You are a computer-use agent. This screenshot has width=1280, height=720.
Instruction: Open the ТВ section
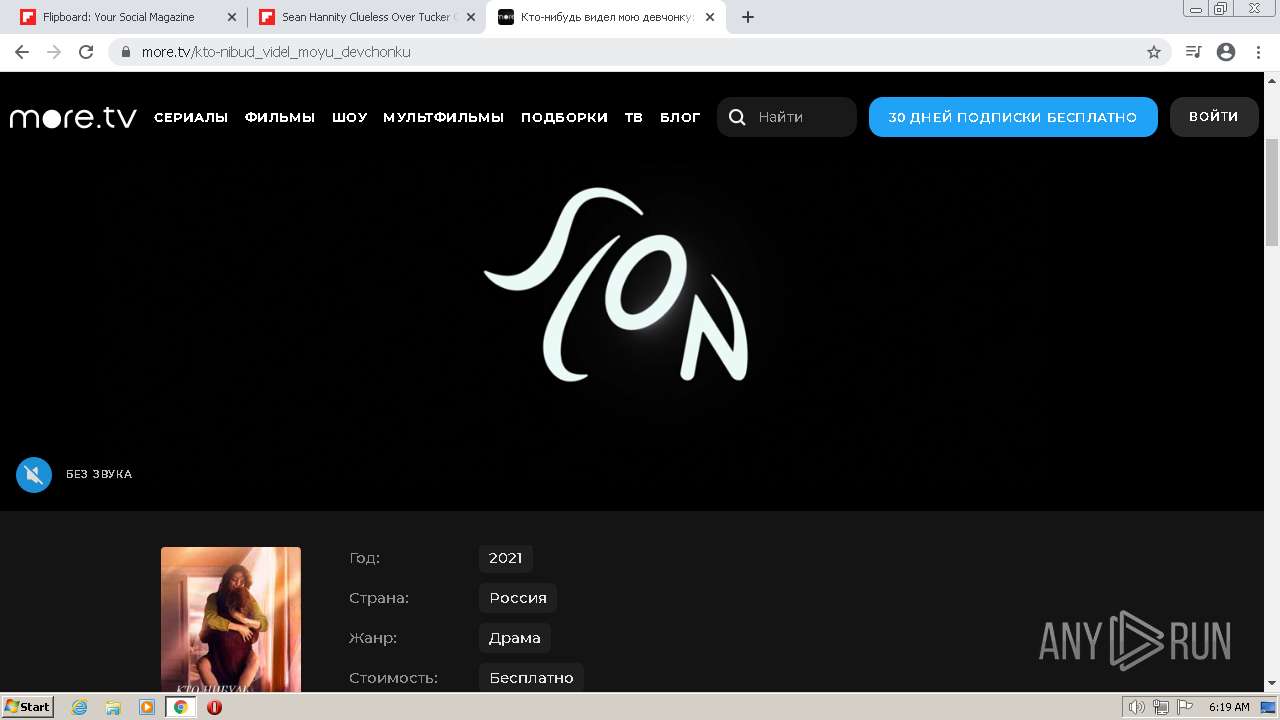(634, 117)
